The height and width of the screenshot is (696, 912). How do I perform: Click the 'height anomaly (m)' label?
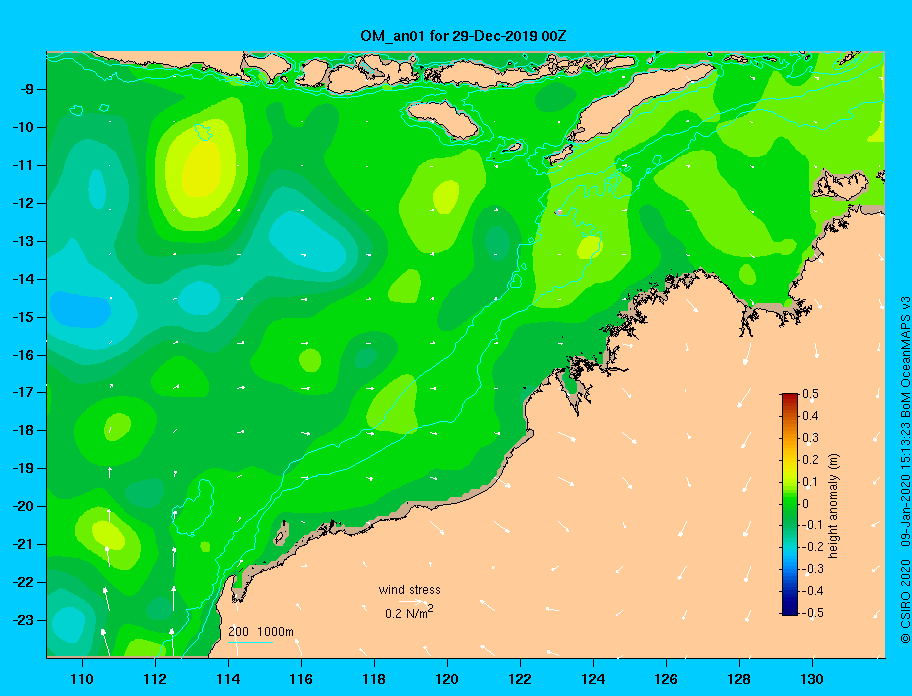click(x=833, y=506)
